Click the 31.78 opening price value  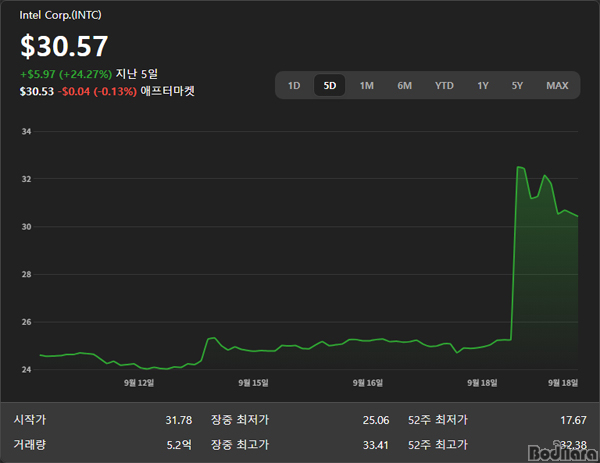click(179, 420)
